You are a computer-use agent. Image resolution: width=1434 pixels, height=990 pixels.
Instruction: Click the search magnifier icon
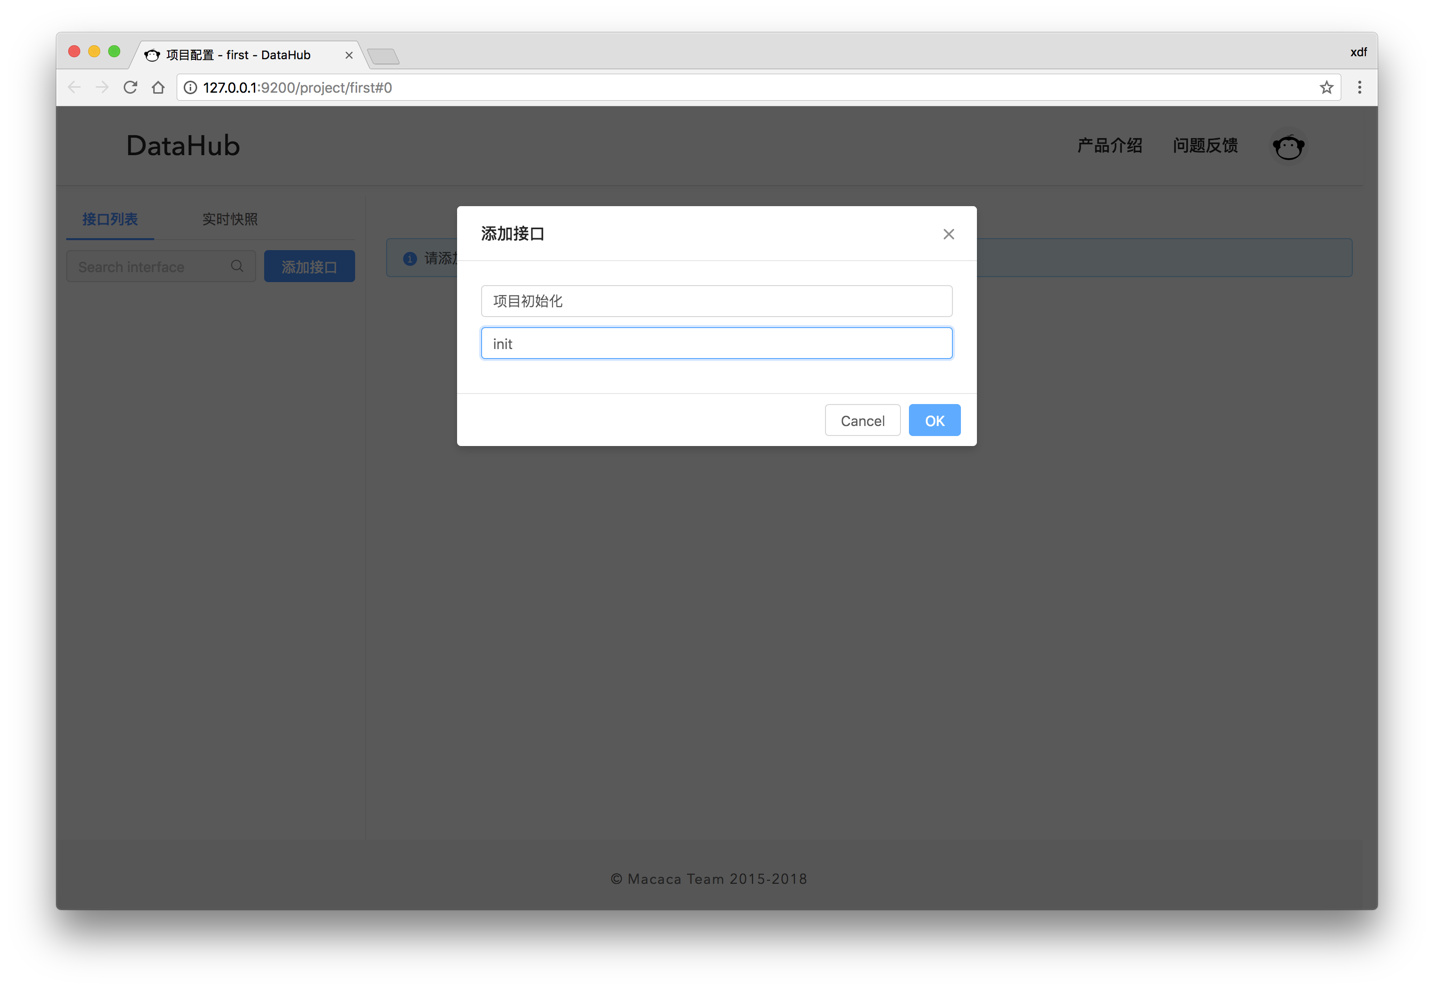coord(237,267)
